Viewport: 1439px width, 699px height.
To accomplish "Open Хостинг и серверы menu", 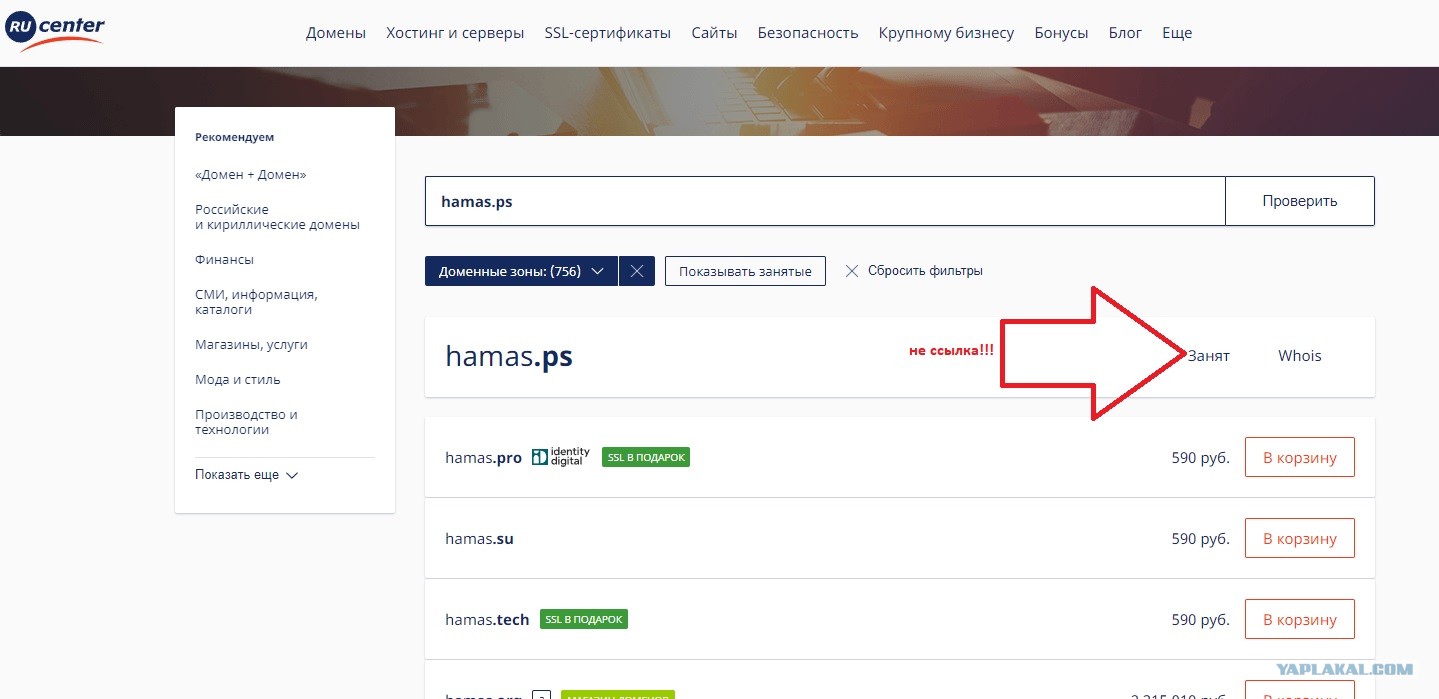I will (x=455, y=33).
